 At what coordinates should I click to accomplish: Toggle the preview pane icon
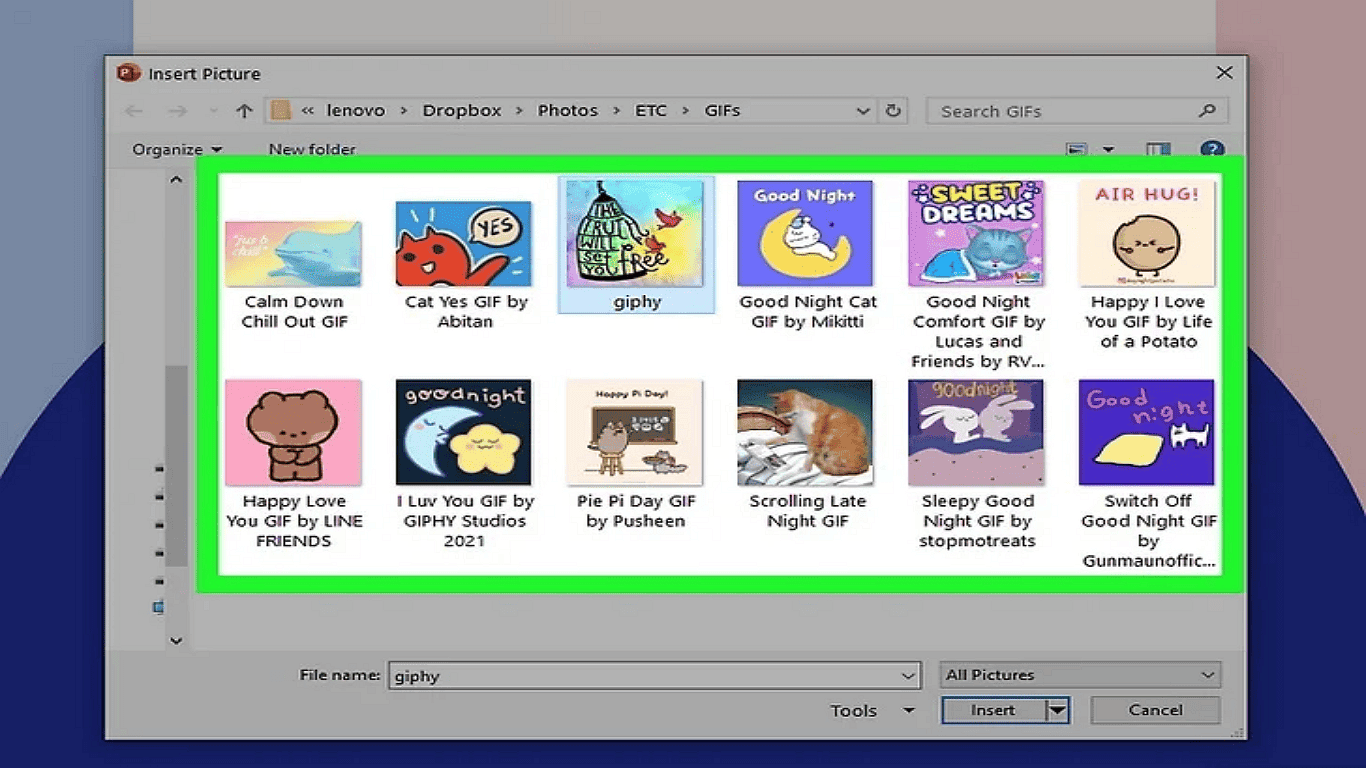1158,150
